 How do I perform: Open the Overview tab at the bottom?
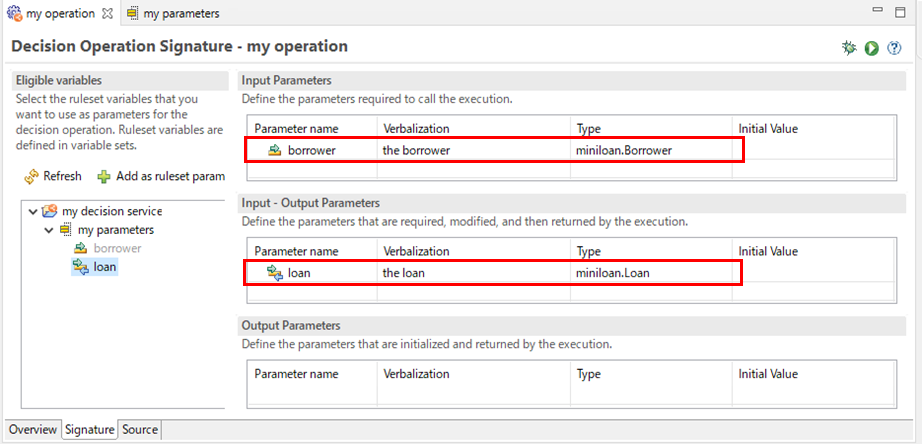point(32,430)
